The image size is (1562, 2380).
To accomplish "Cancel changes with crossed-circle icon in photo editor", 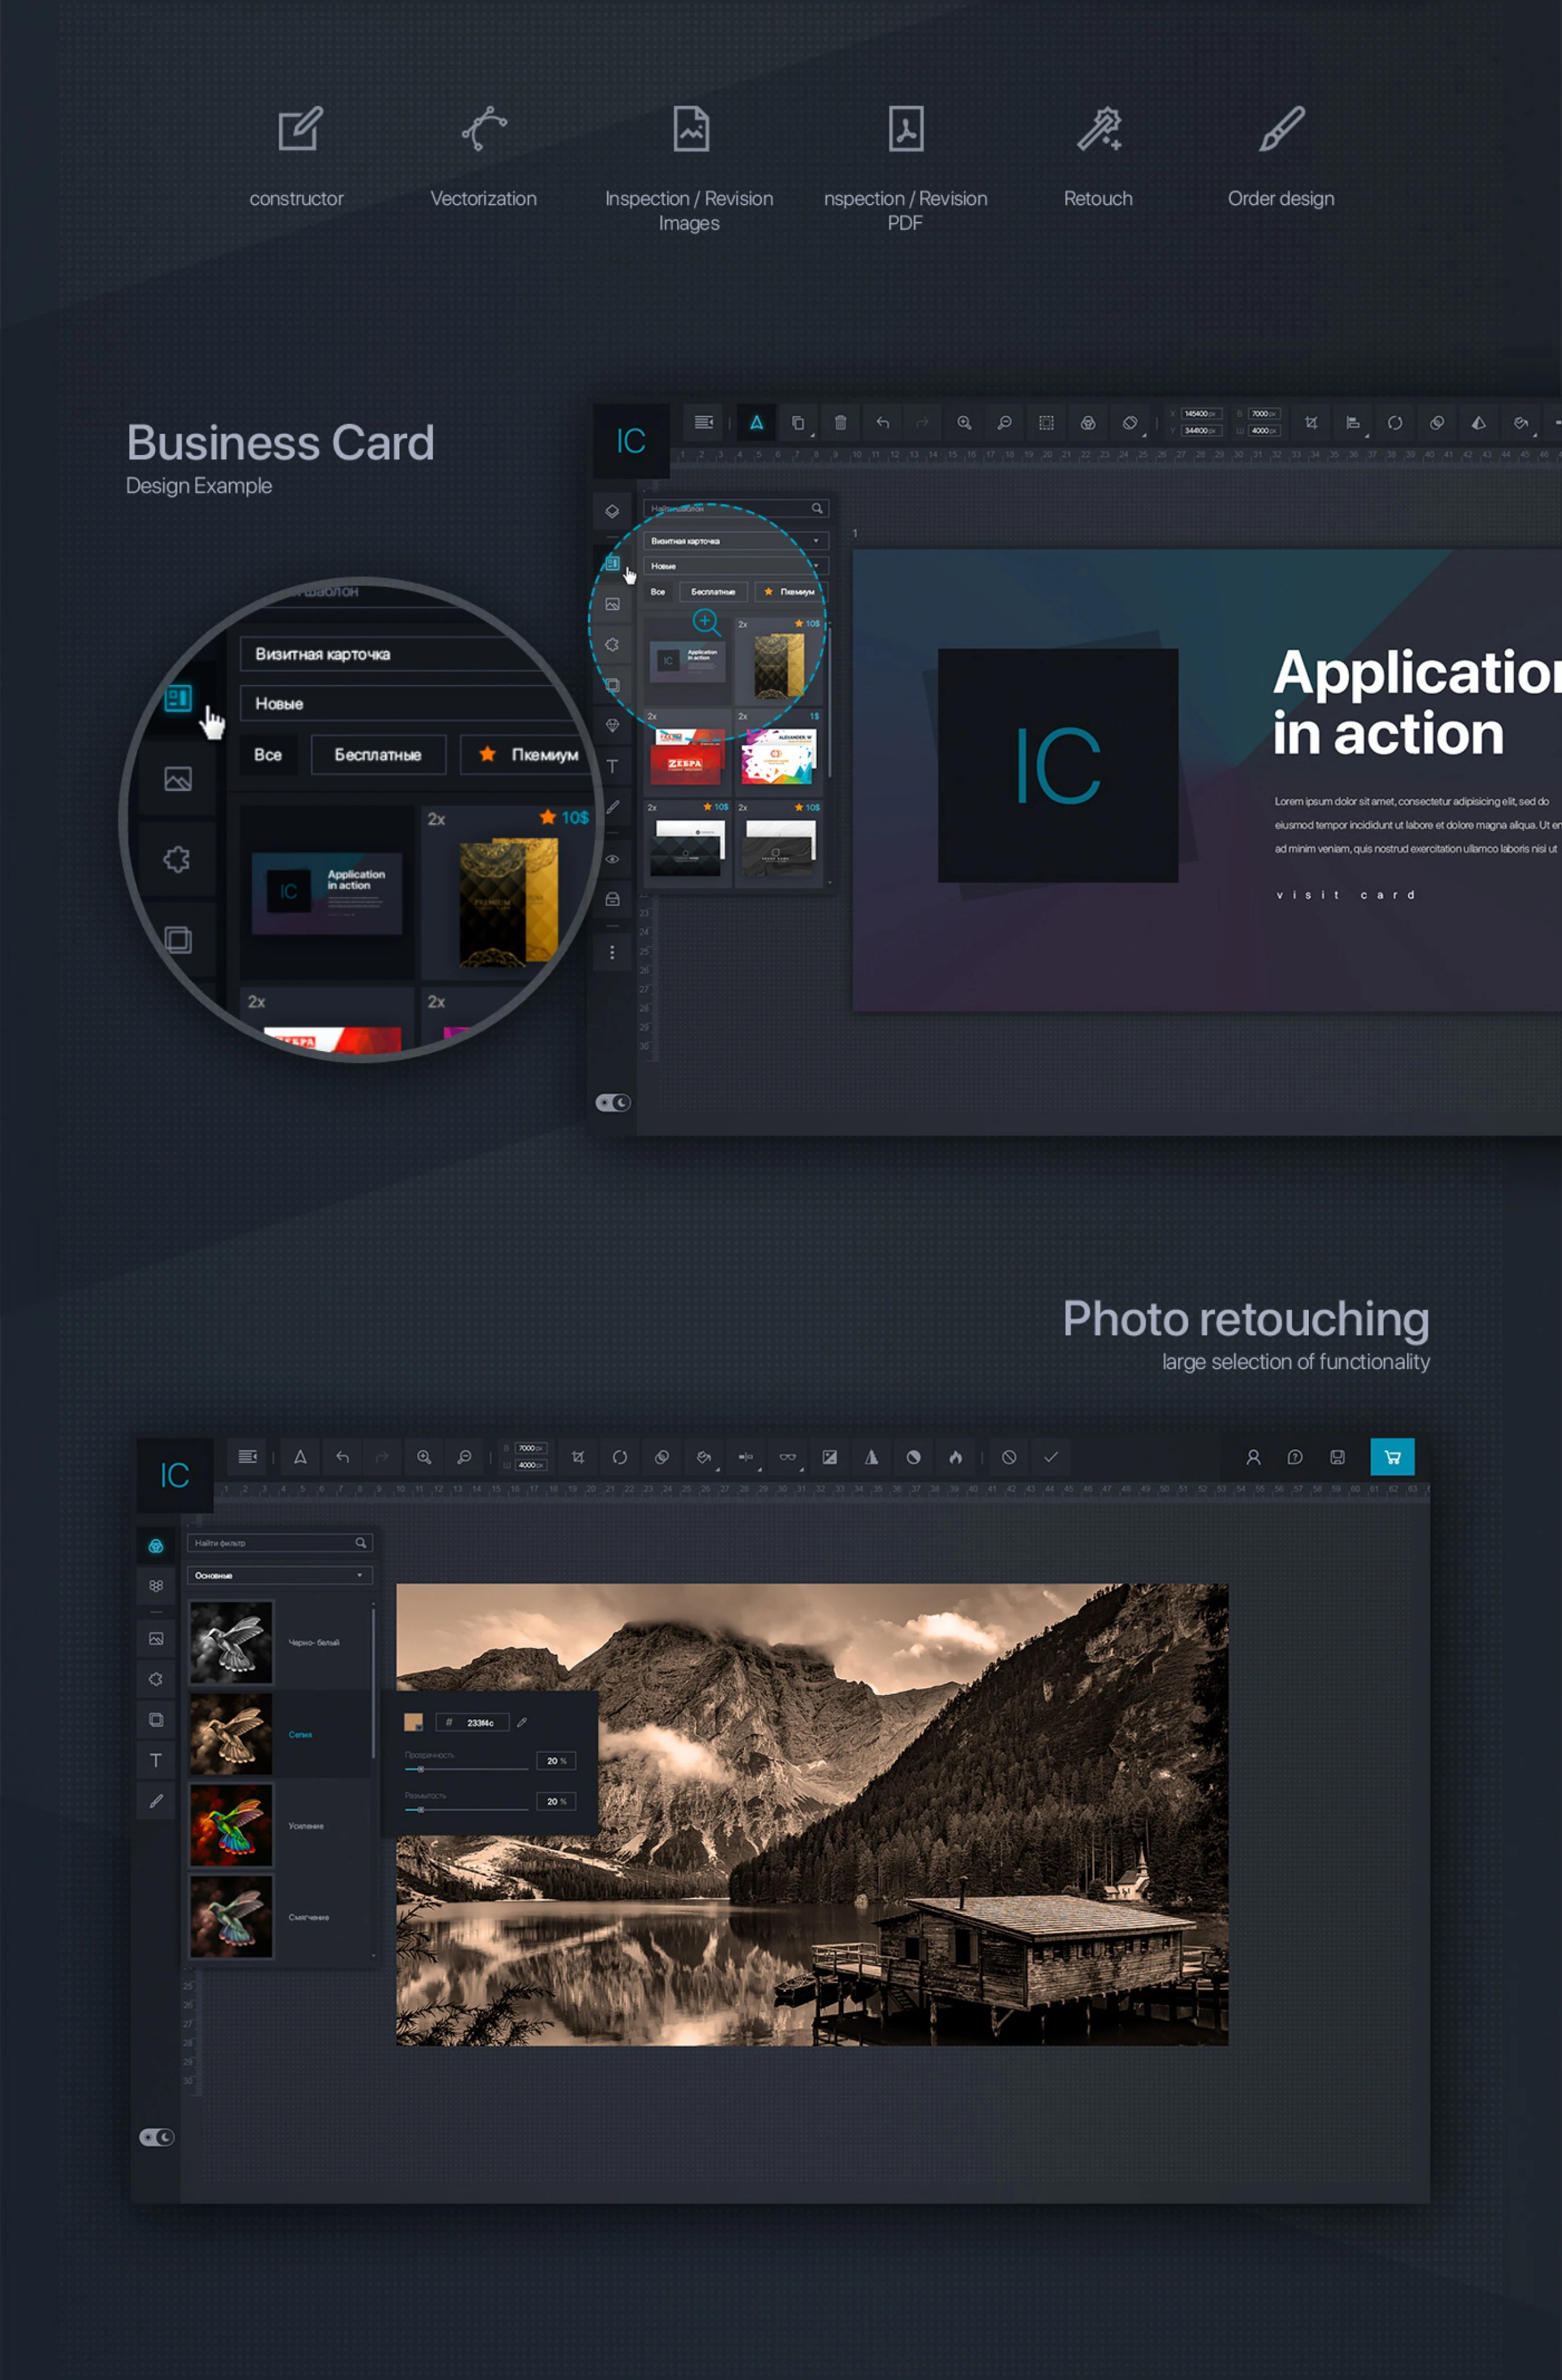I will [1009, 1457].
